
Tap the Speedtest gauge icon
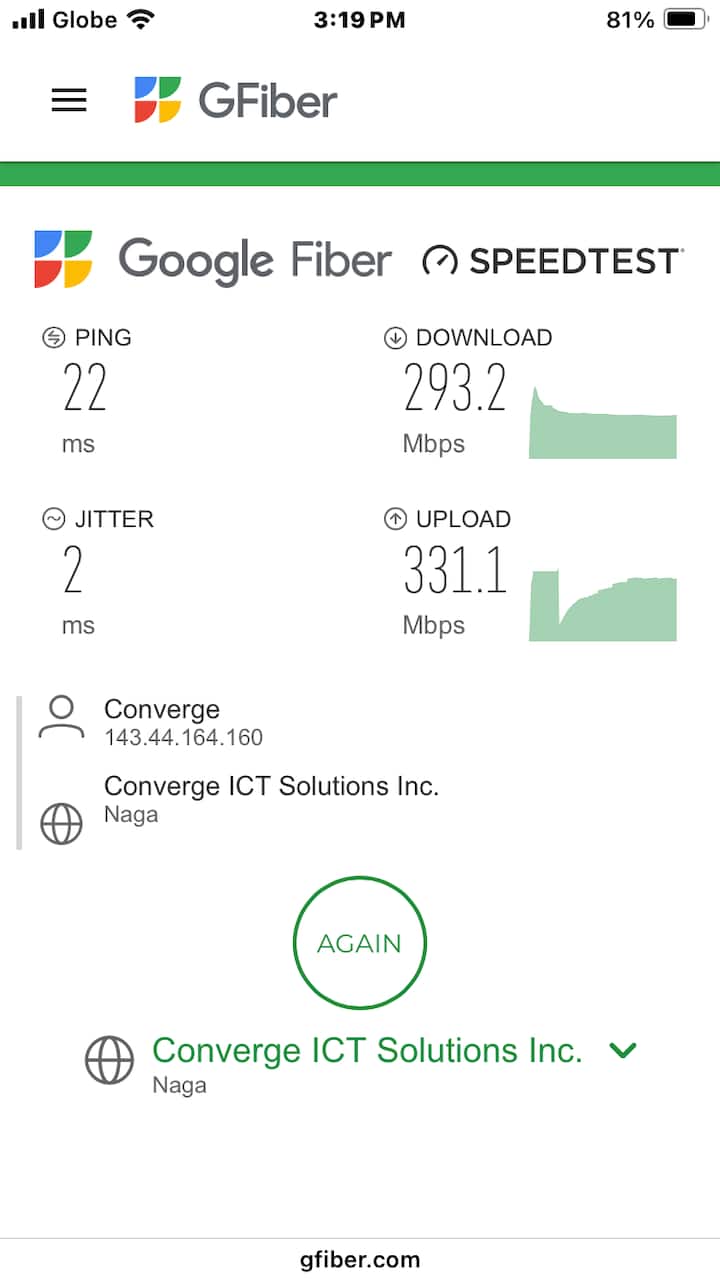click(x=439, y=261)
